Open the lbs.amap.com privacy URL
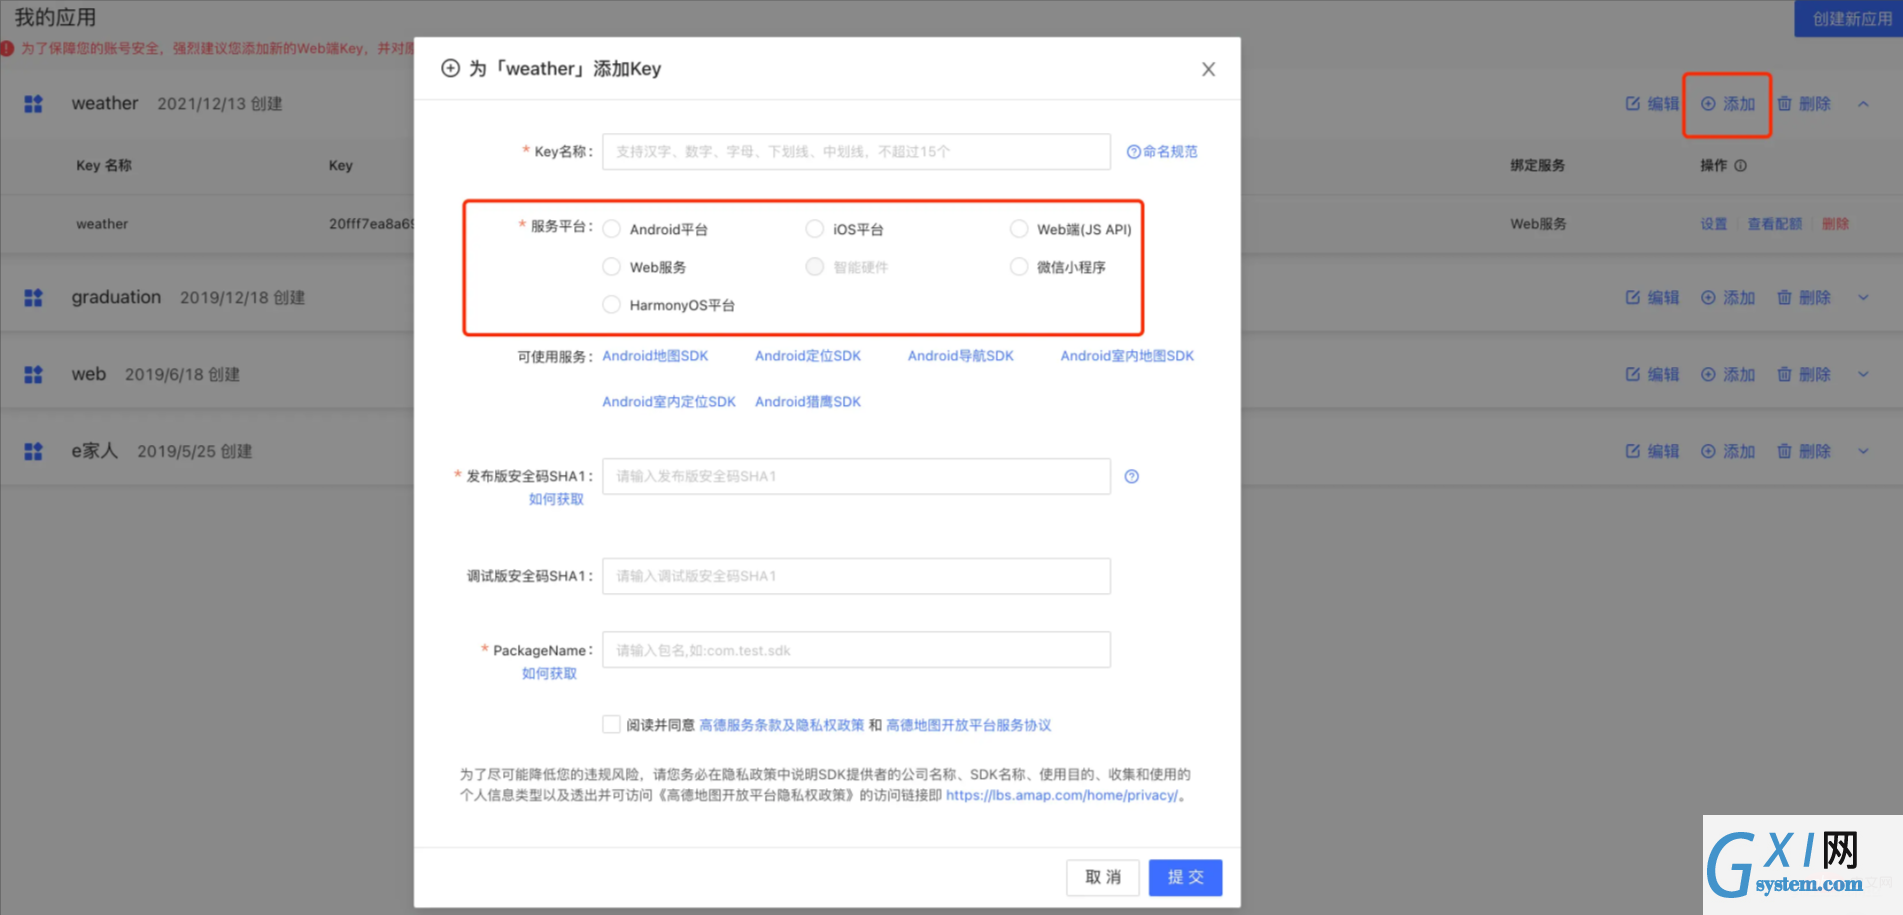Image resolution: width=1903 pixels, height=915 pixels. point(1062,795)
